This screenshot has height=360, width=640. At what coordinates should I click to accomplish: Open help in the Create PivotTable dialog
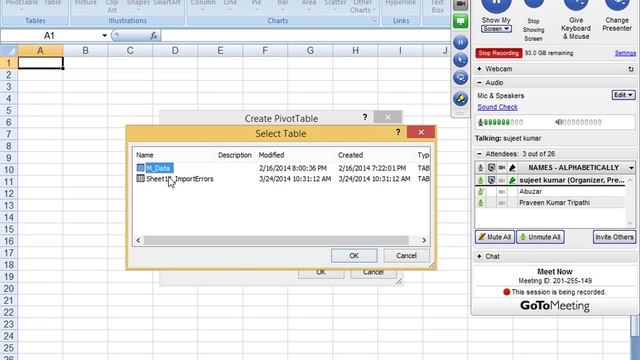[x=365, y=117]
